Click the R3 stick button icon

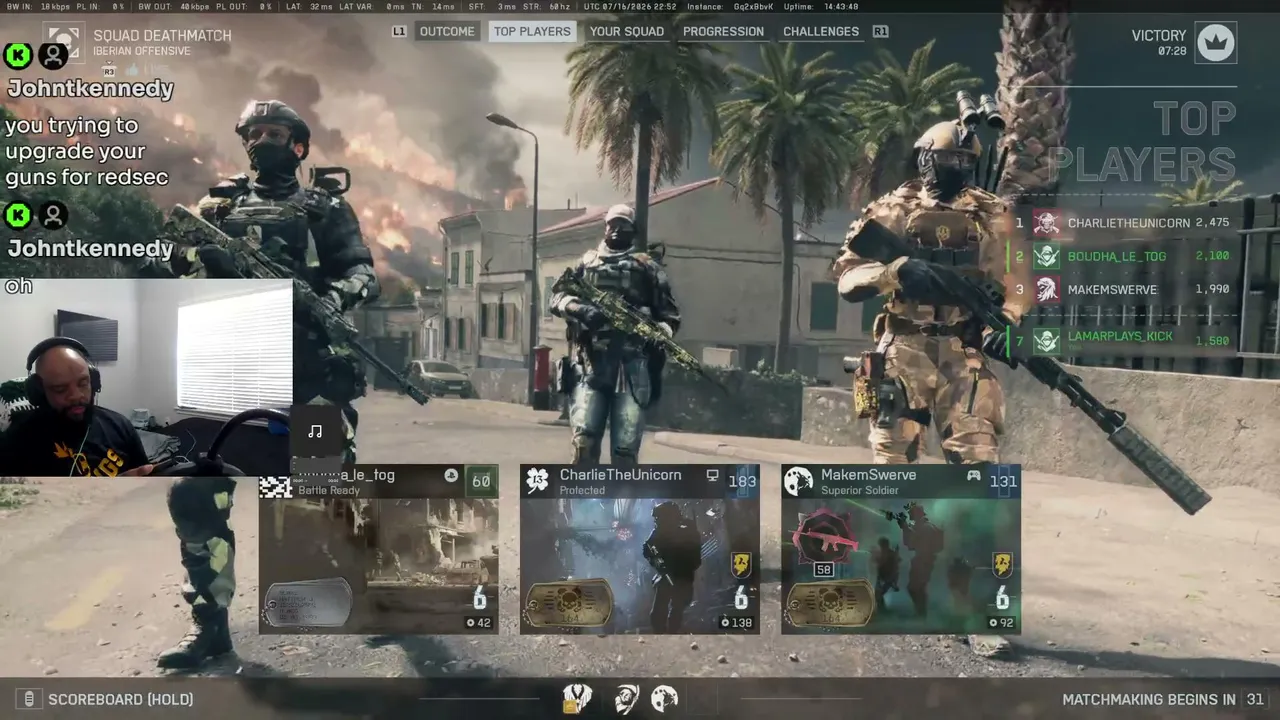[x=110, y=69]
